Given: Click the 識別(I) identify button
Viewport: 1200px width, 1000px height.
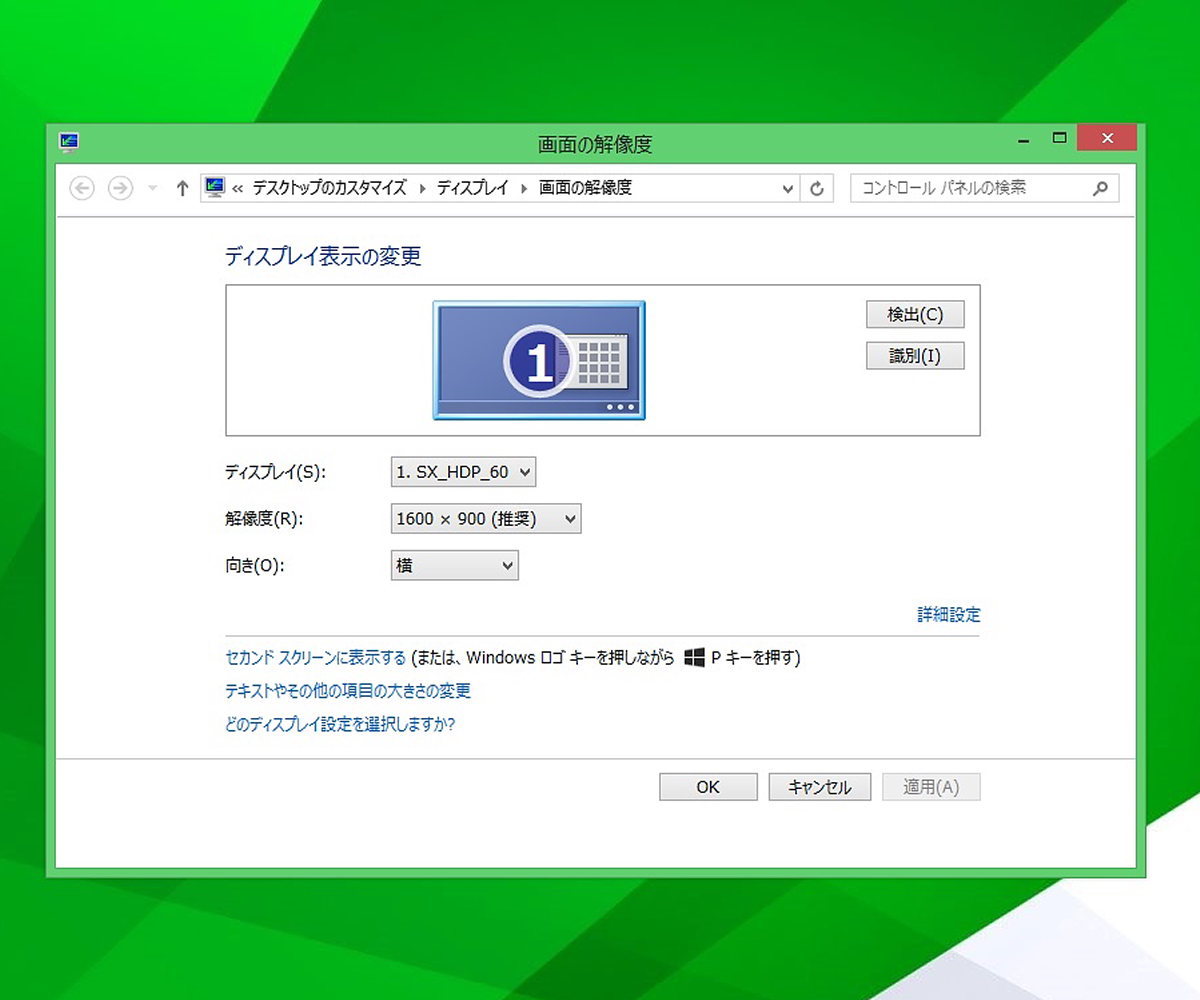Looking at the screenshot, I should click(x=915, y=356).
